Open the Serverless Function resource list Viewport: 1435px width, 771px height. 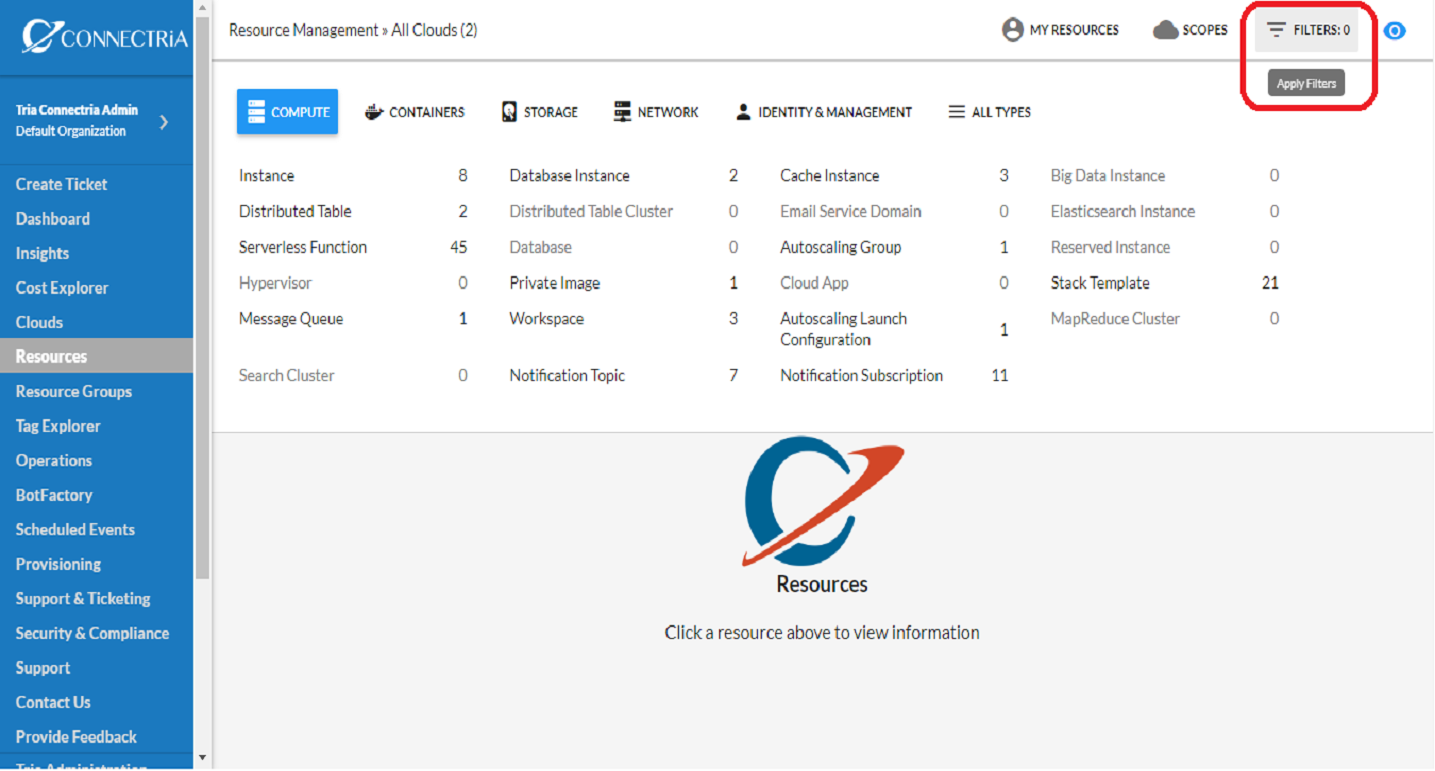[x=303, y=247]
